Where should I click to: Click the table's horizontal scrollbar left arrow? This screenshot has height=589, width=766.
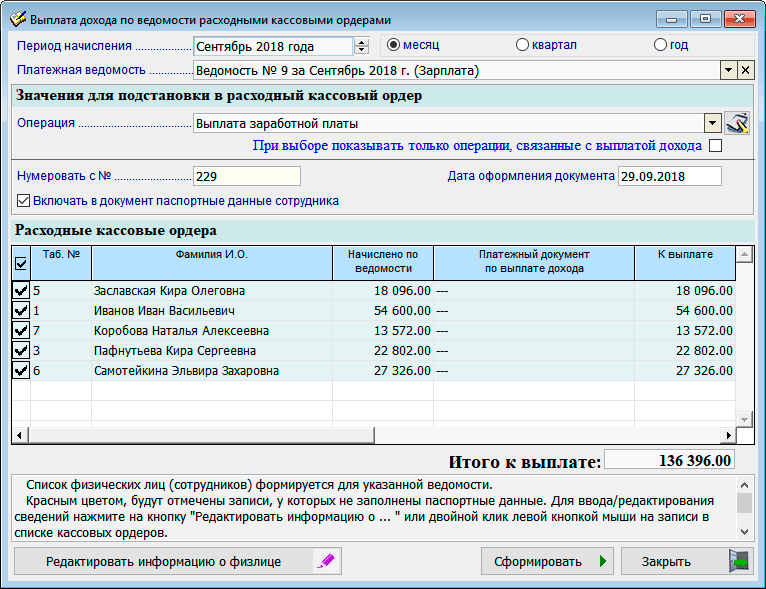(20, 435)
